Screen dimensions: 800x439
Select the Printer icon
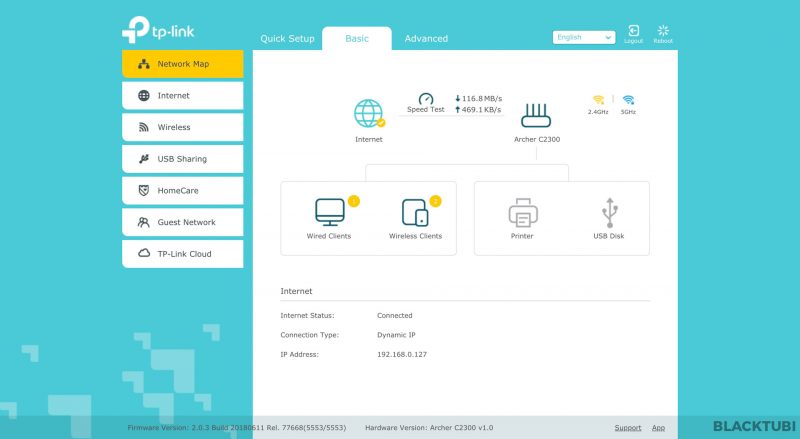[x=523, y=212]
